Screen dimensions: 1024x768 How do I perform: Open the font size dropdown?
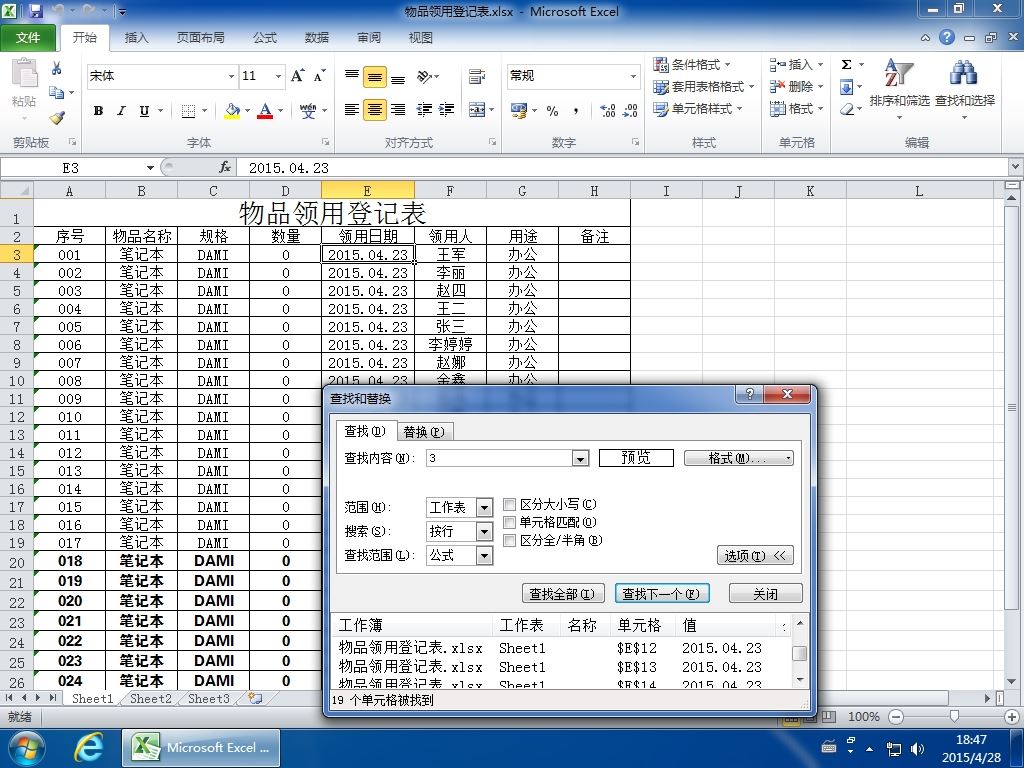point(278,76)
